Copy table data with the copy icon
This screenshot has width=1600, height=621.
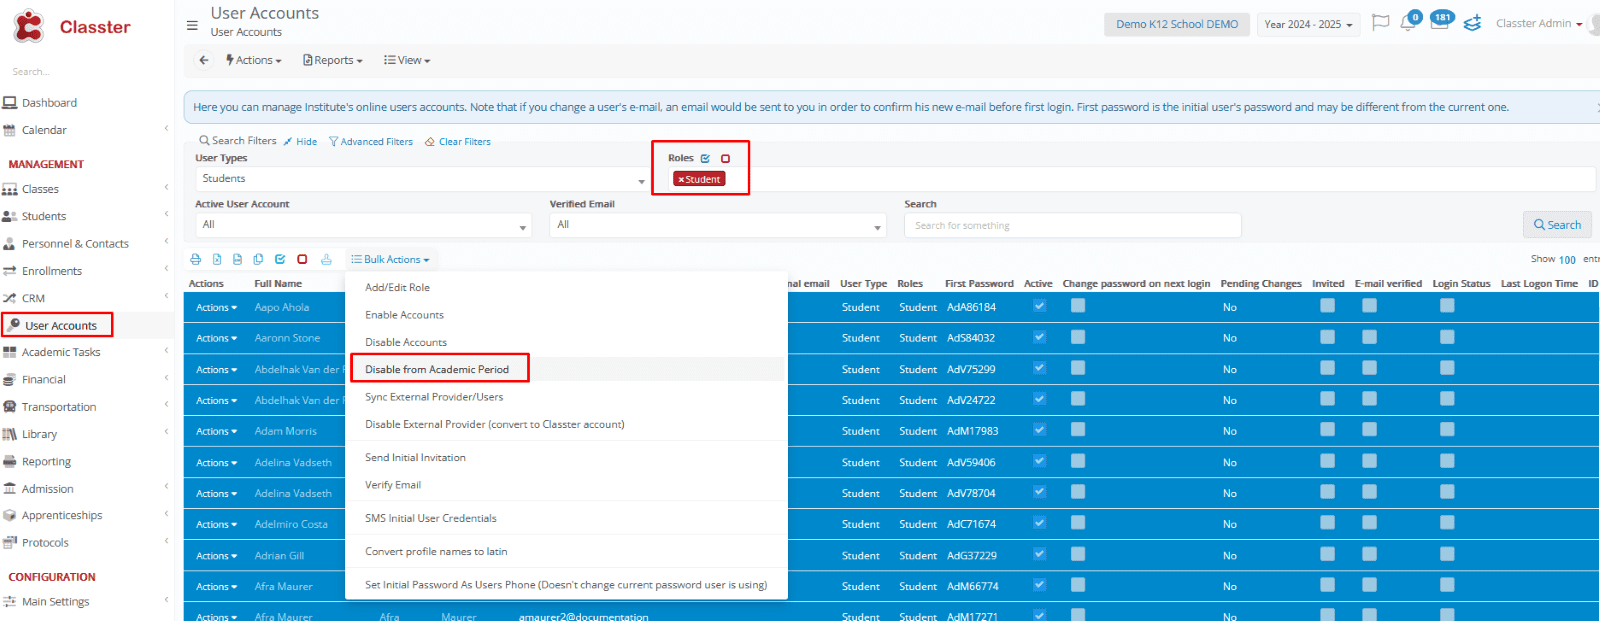click(x=258, y=259)
